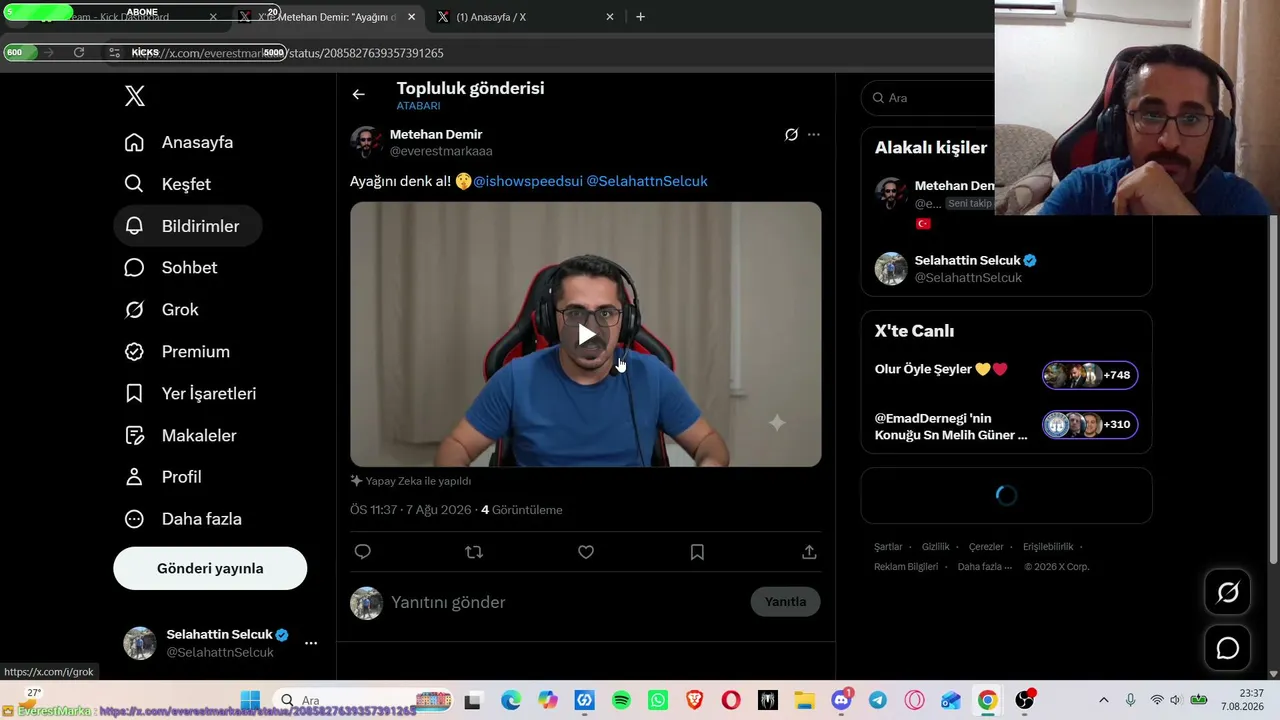Switch to the (1) Anasayfa / X tab

click(x=525, y=17)
